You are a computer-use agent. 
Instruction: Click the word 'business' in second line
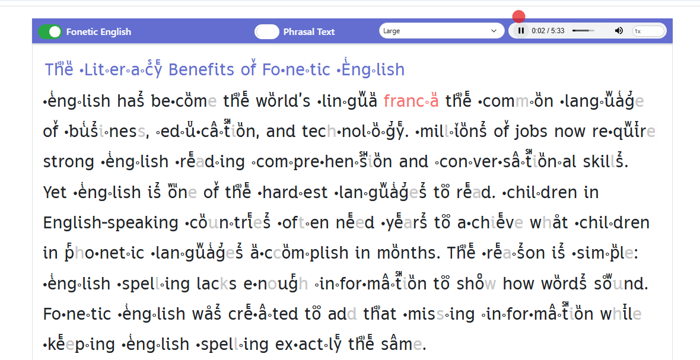(x=106, y=131)
